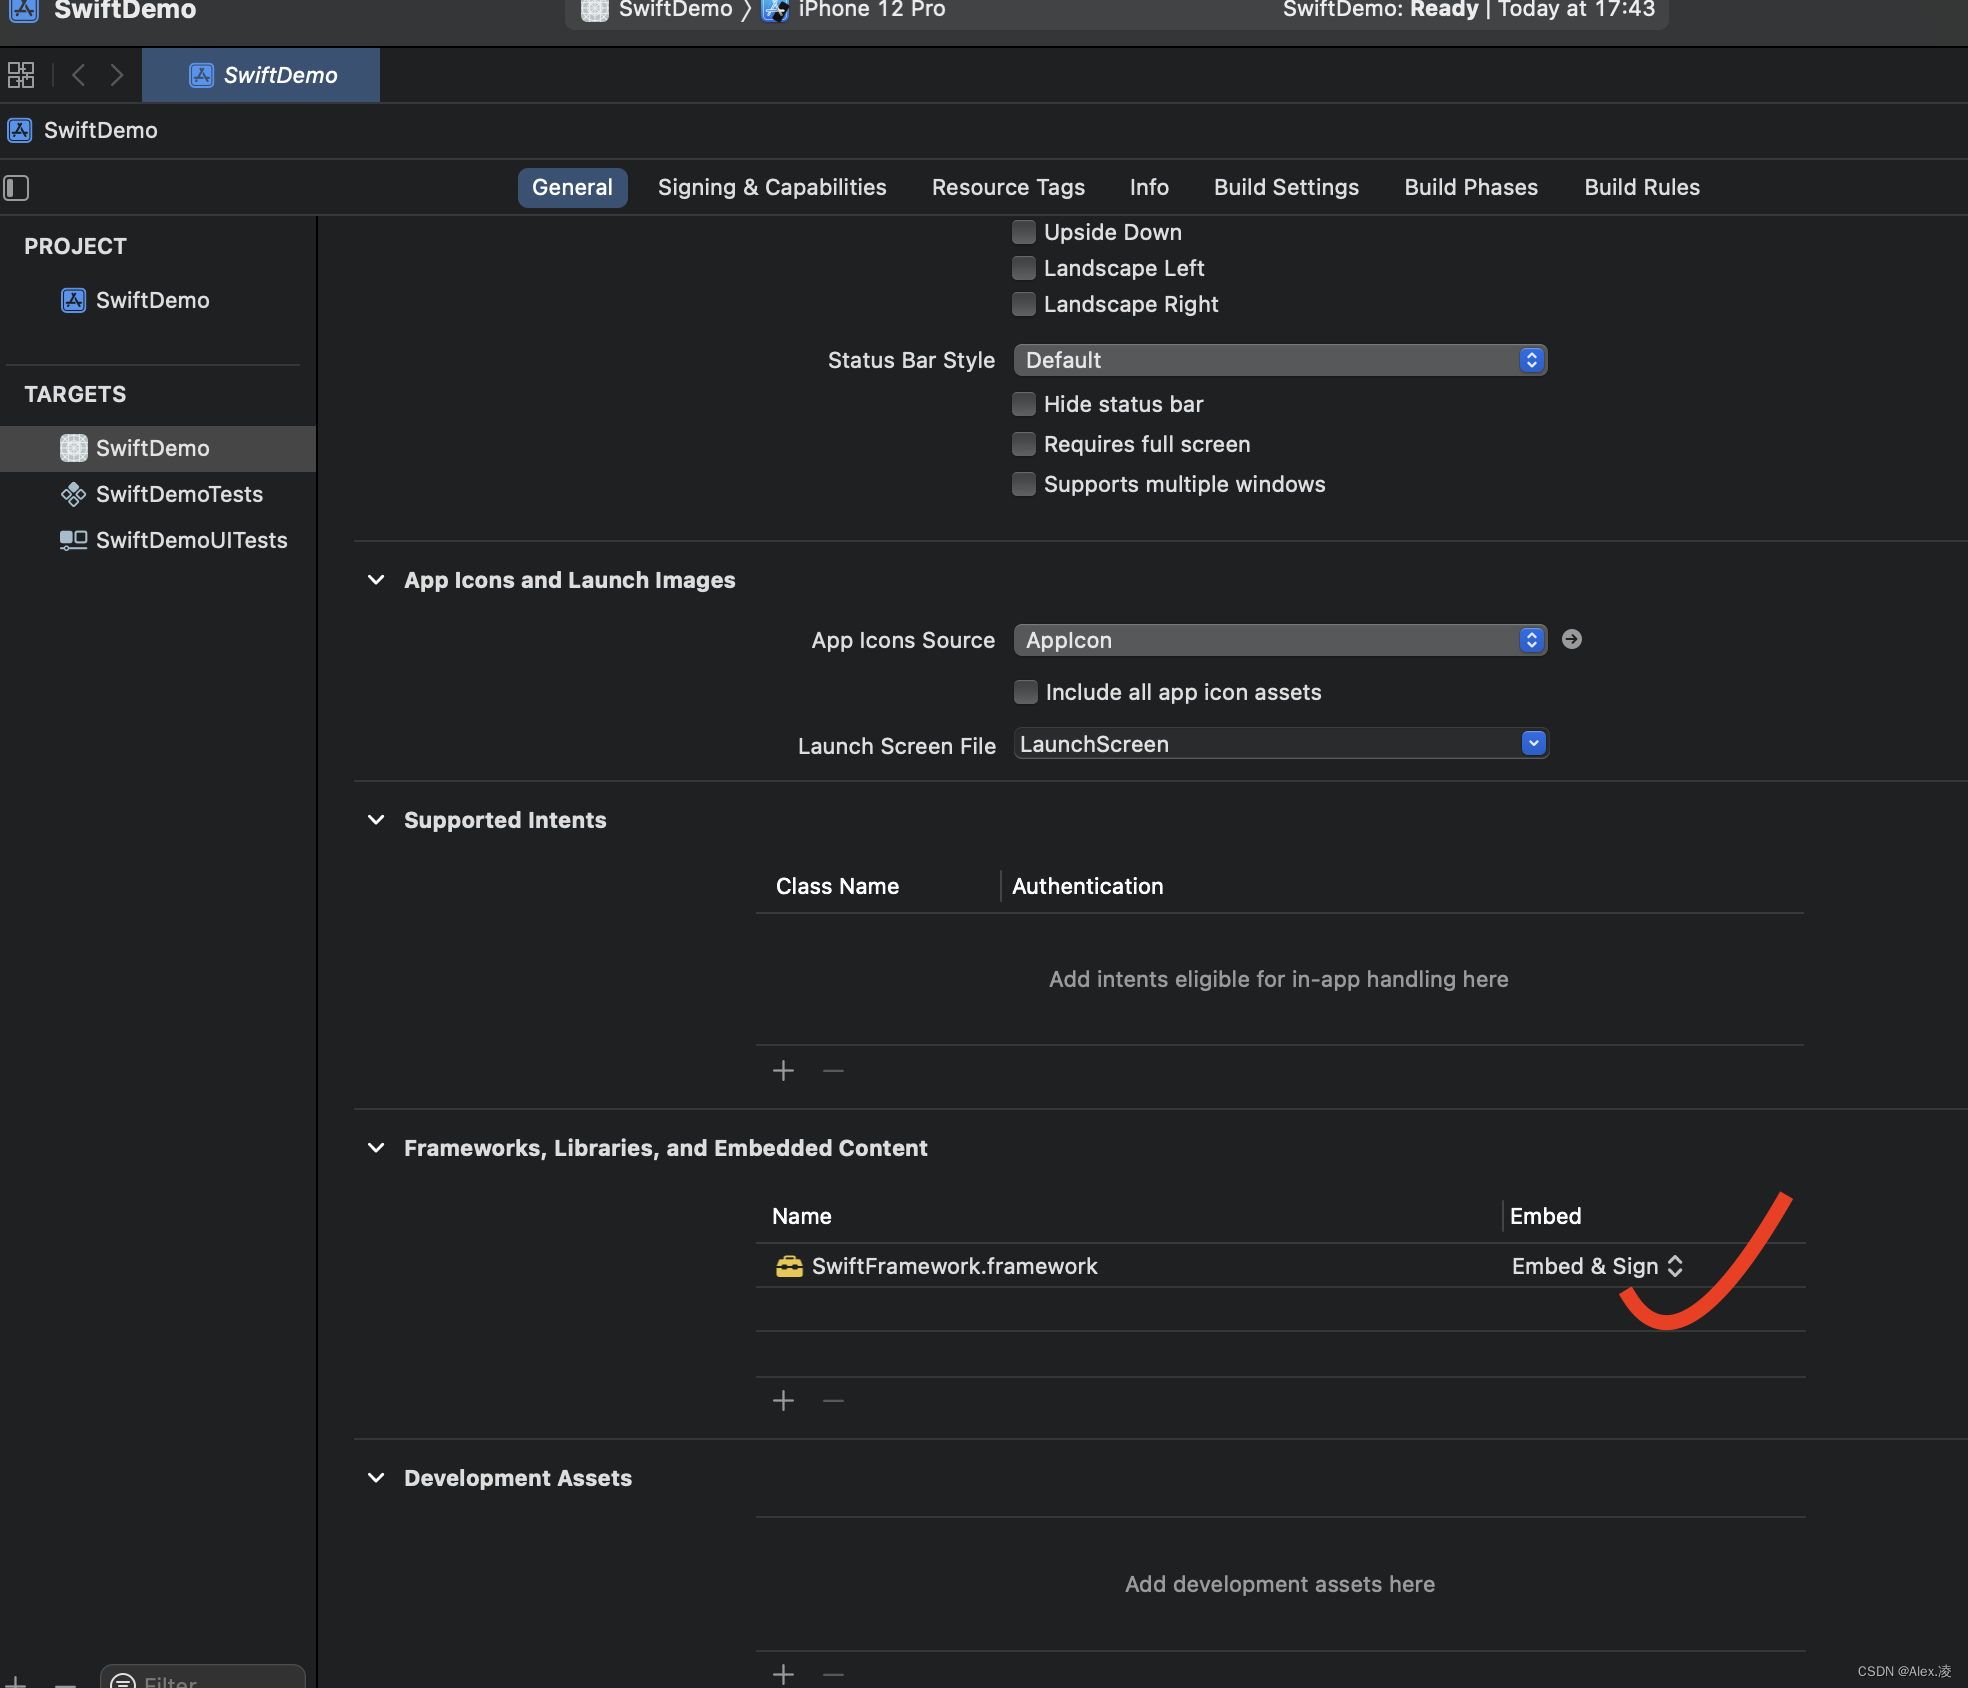Screen dimensions: 1968x1688
Task: Toggle the targets sidebar panel icon
Action: click(x=16, y=188)
